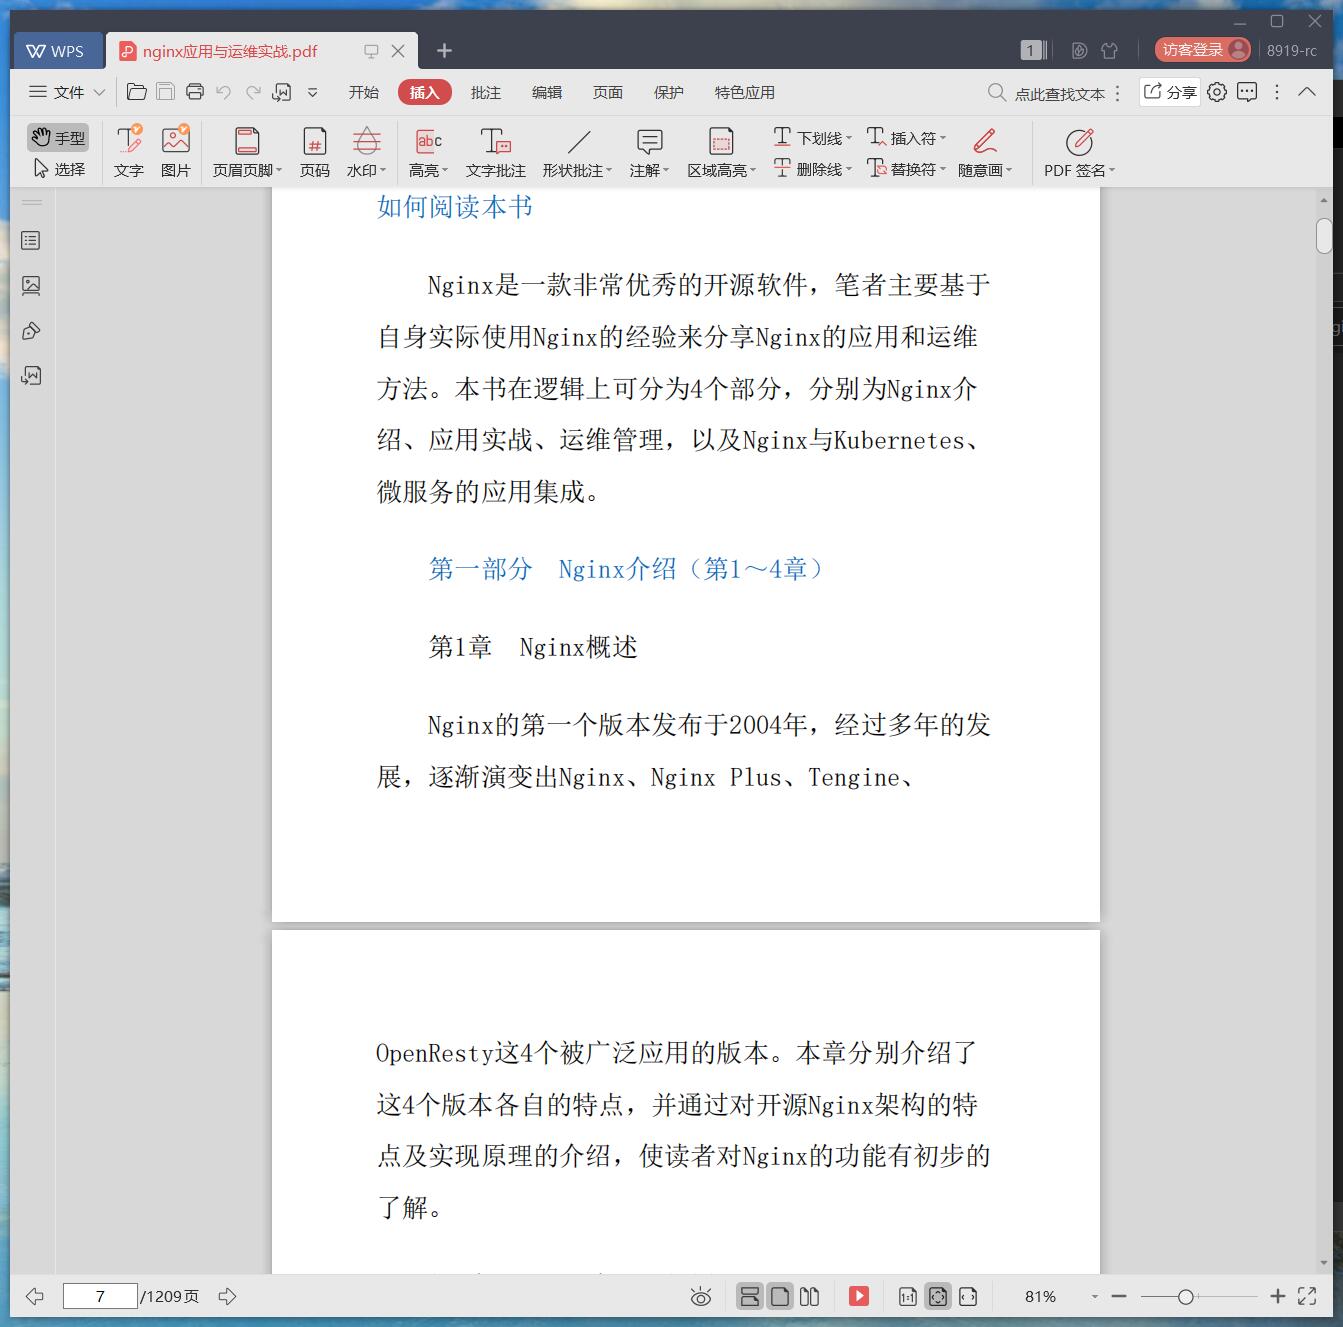The height and width of the screenshot is (1327, 1343).
Task: Go to previous page arrow
Action: tap(35, 1296)
